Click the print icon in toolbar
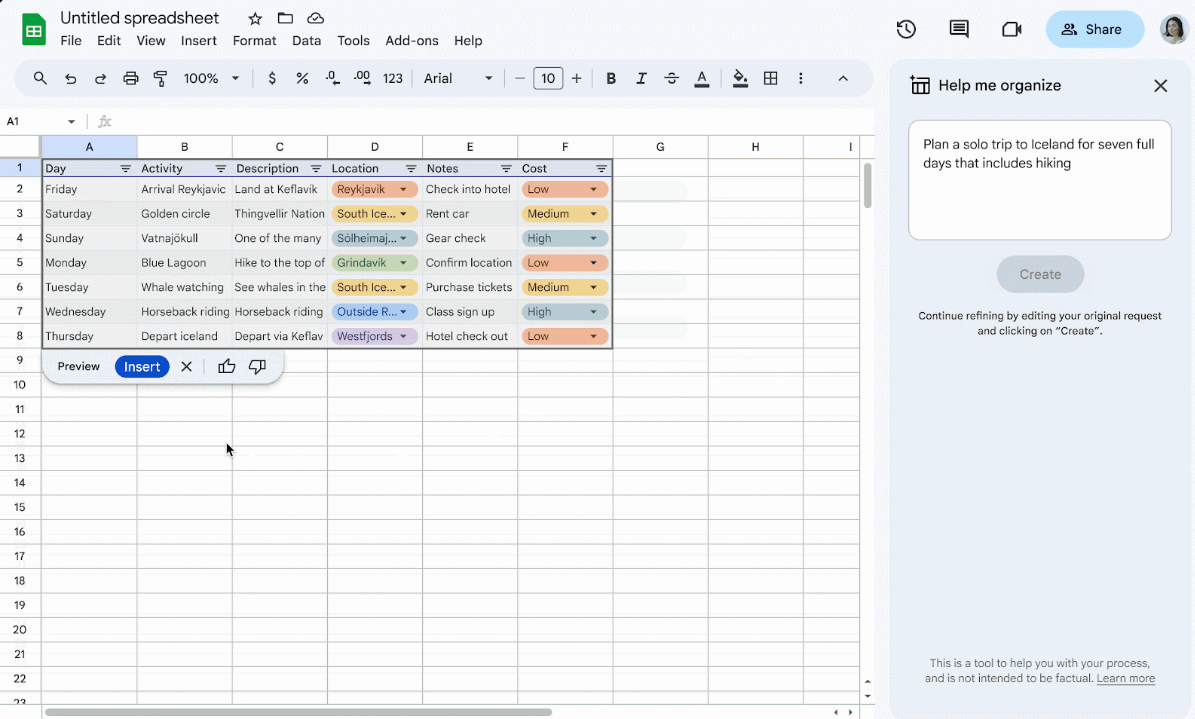Image resolution: width=1195 pixels, height=719 pixels. [x=131, y=78]
